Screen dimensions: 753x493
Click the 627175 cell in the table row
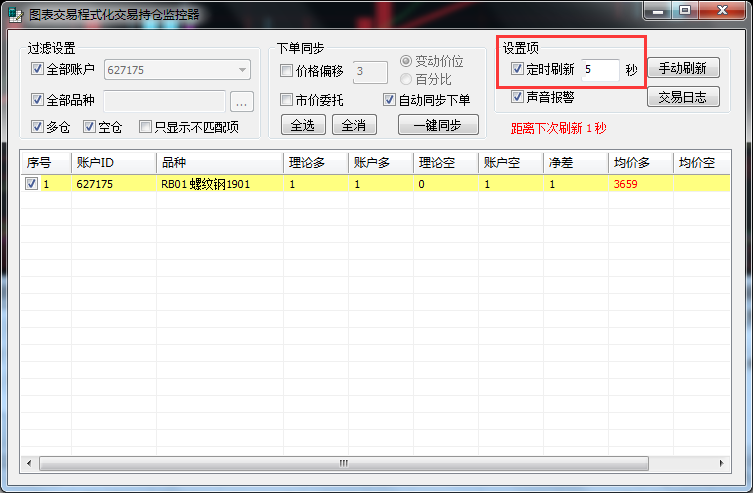tap(114, 184)
